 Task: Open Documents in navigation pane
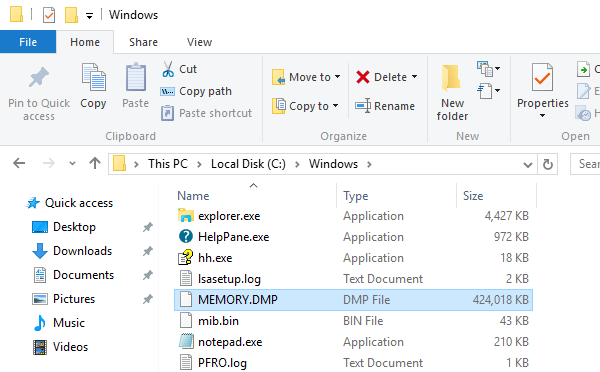[x=83, y=275]
